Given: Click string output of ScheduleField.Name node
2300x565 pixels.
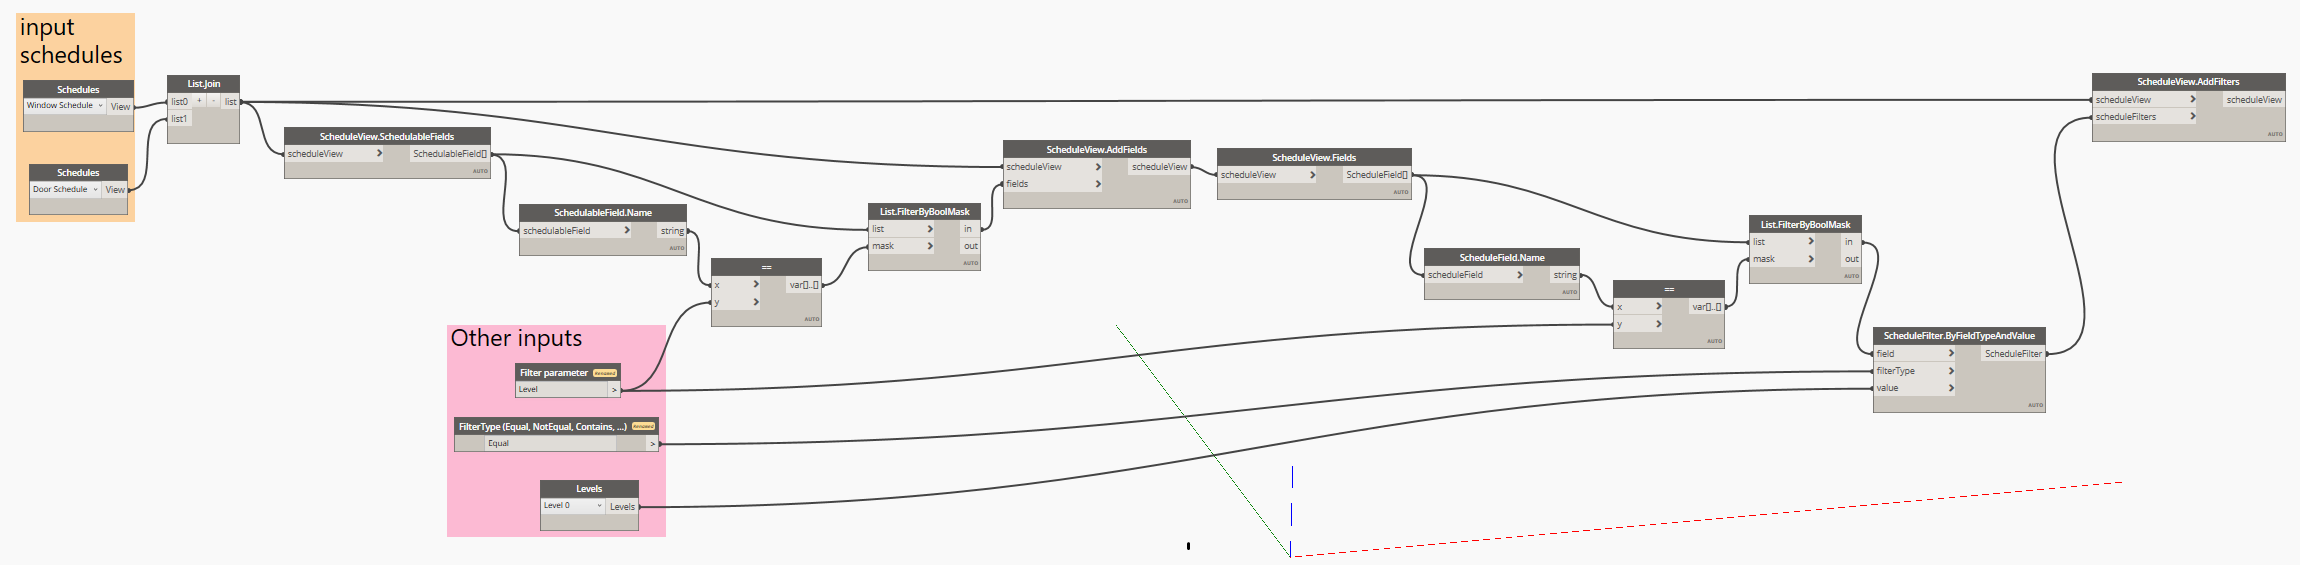Looking at the screenshot, I should click(x=1565, y=275).
